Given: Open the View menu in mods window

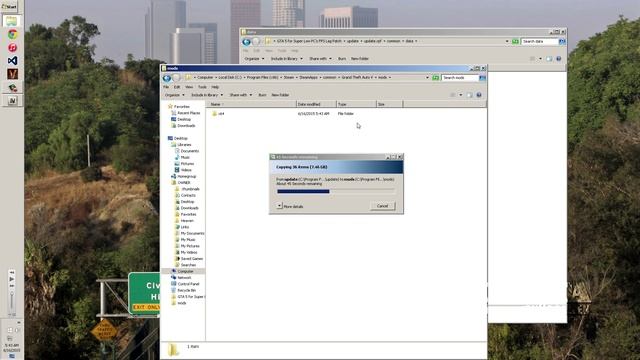Looking at the screenshot, I should [189, 87].
